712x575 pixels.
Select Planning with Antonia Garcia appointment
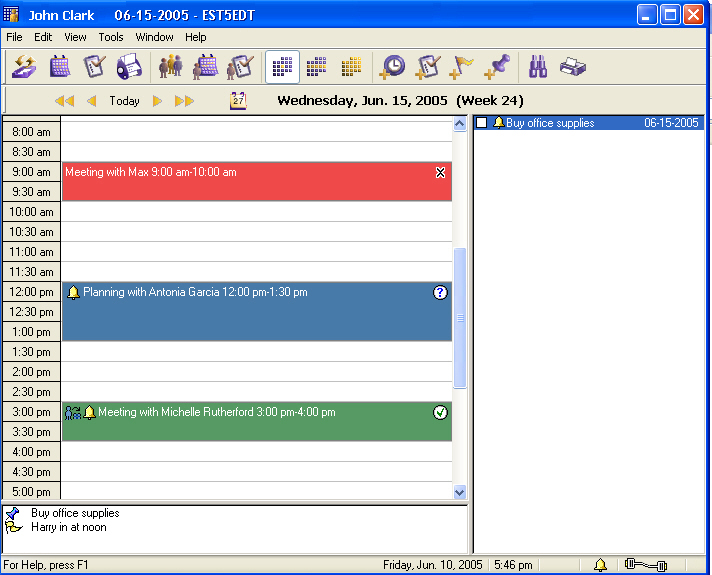(x=257, y=312)
